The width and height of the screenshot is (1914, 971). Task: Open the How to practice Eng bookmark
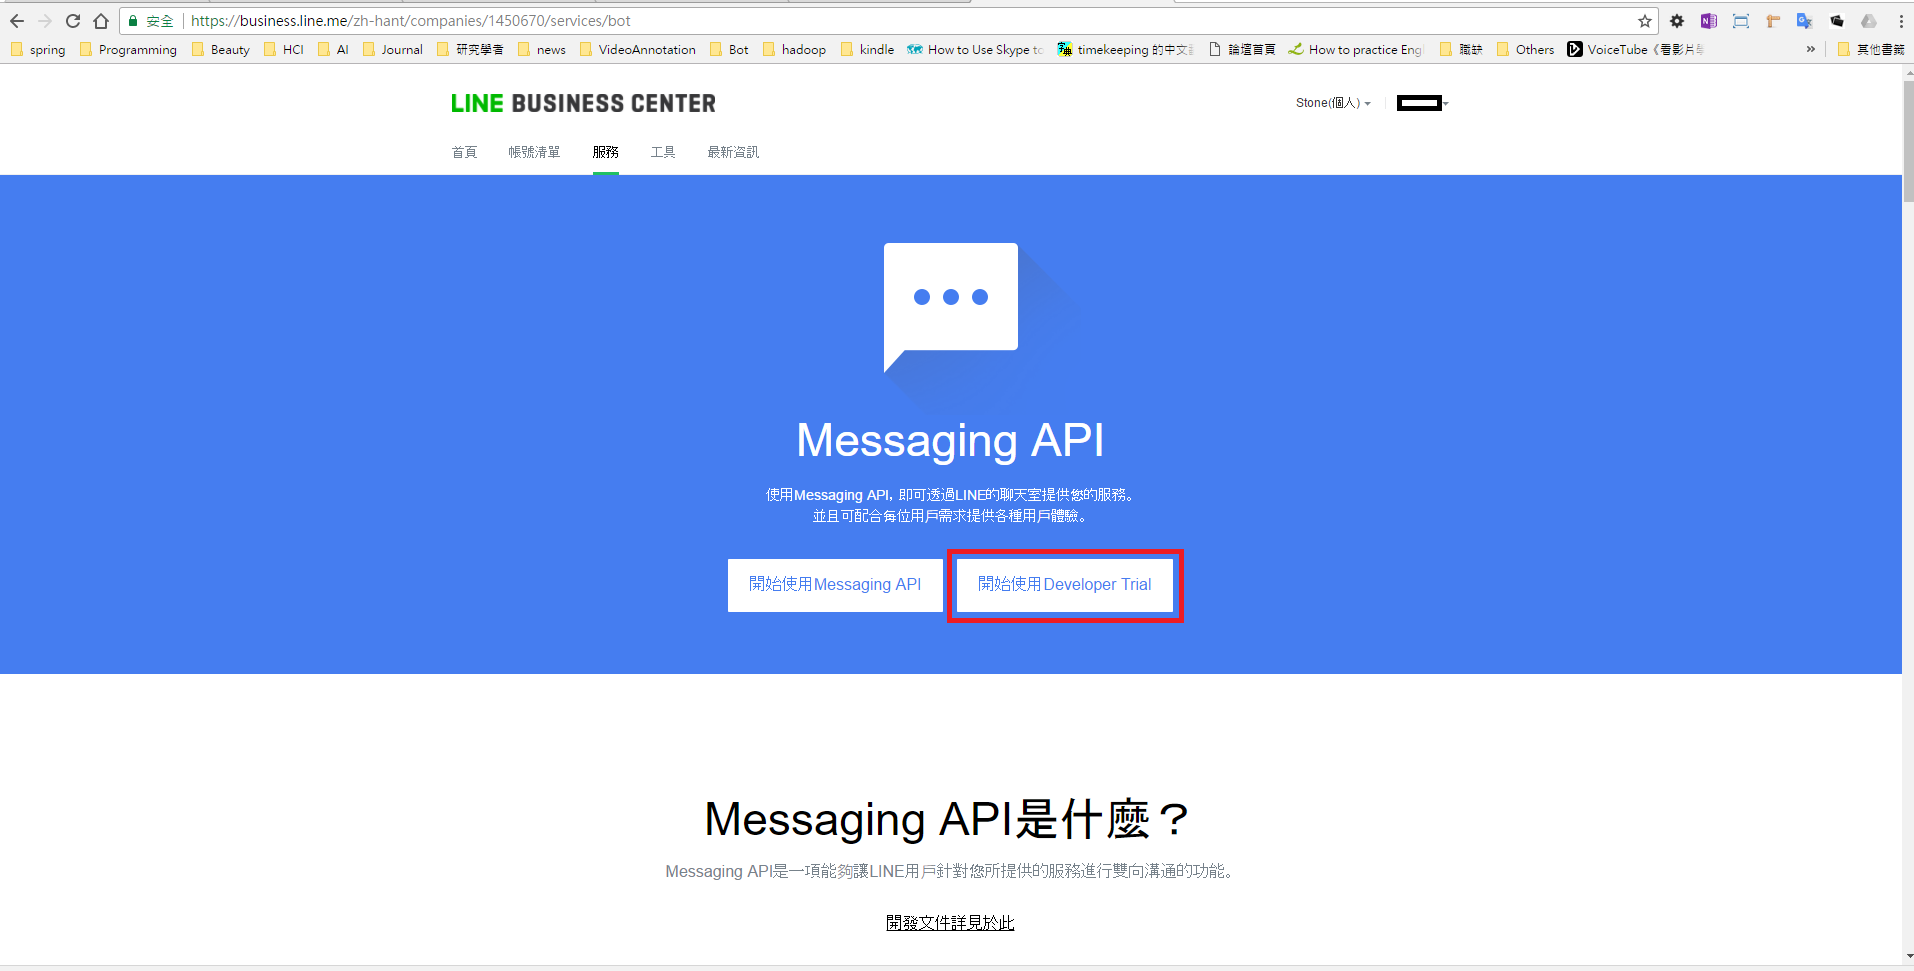1355,49
